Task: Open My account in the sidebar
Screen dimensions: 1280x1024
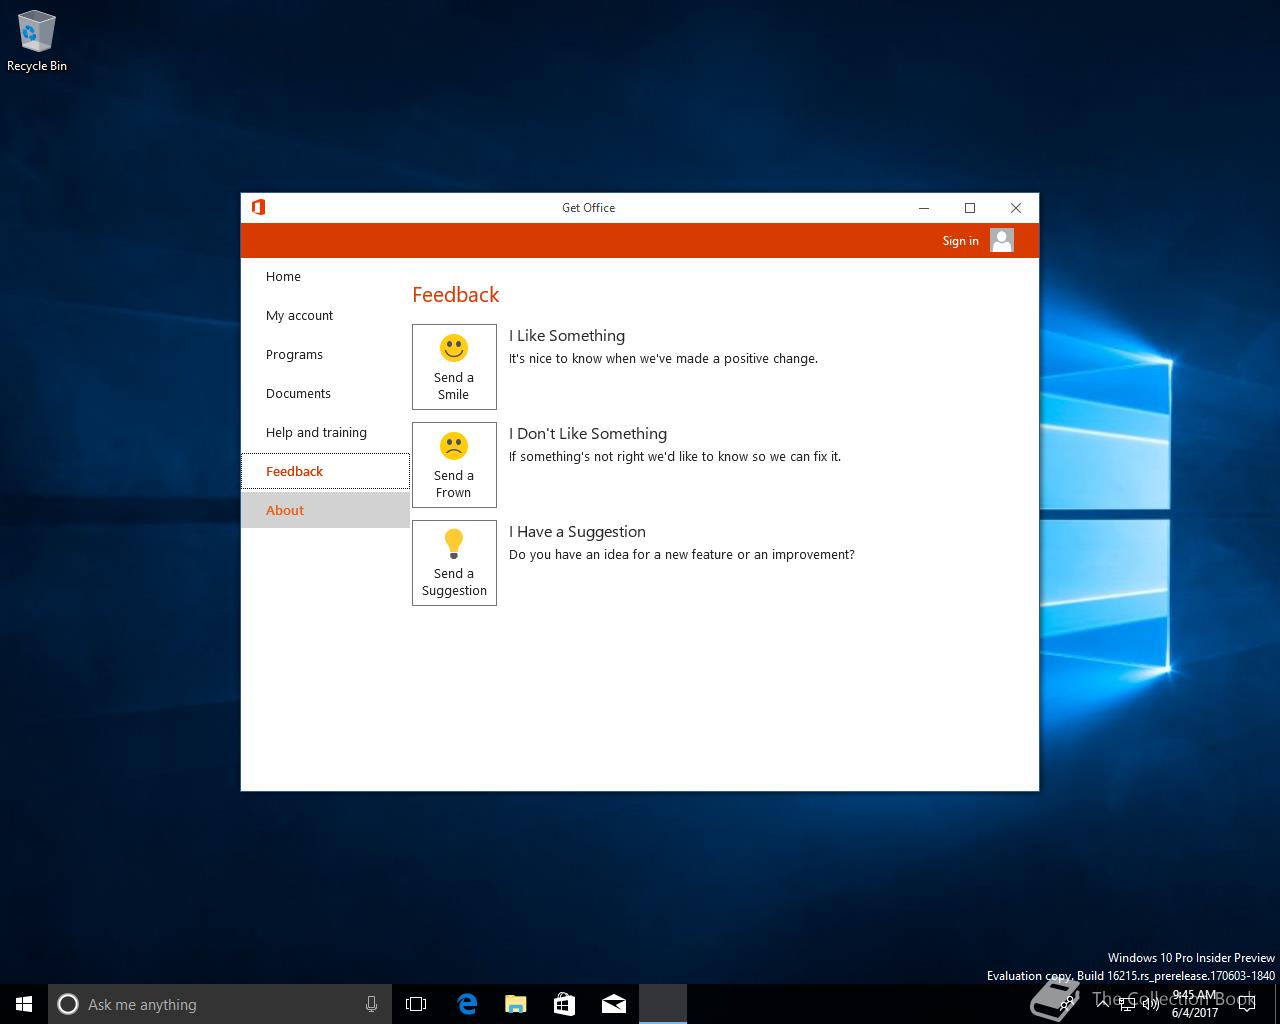Action: [x=325, y=316]
